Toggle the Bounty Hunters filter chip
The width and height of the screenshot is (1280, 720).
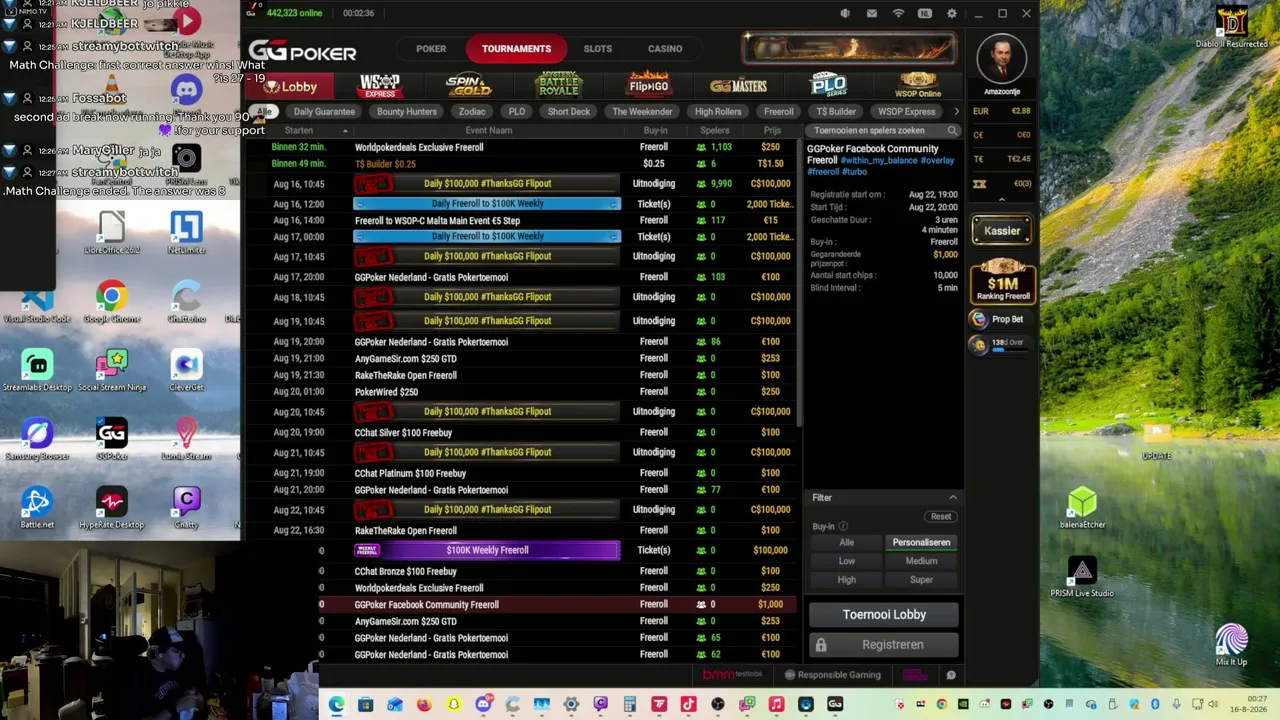(x=407, y=112)
